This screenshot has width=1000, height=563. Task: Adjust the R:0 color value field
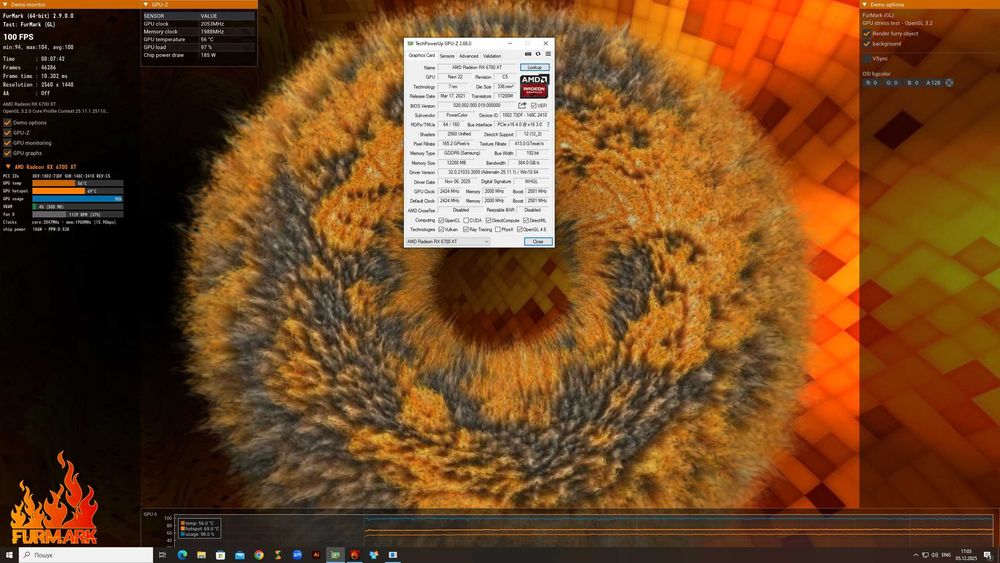click(x=872, y=83)
